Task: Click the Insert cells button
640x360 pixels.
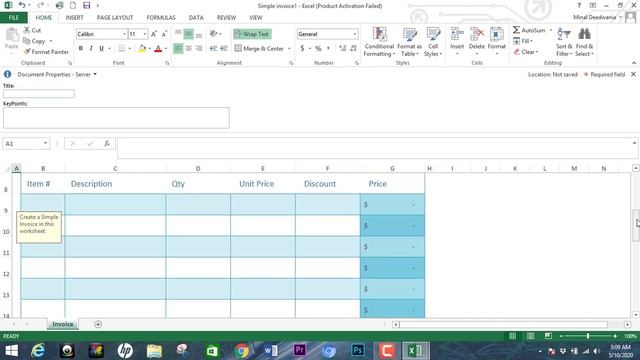Action: pyautogui.click(x=457, y=41)
